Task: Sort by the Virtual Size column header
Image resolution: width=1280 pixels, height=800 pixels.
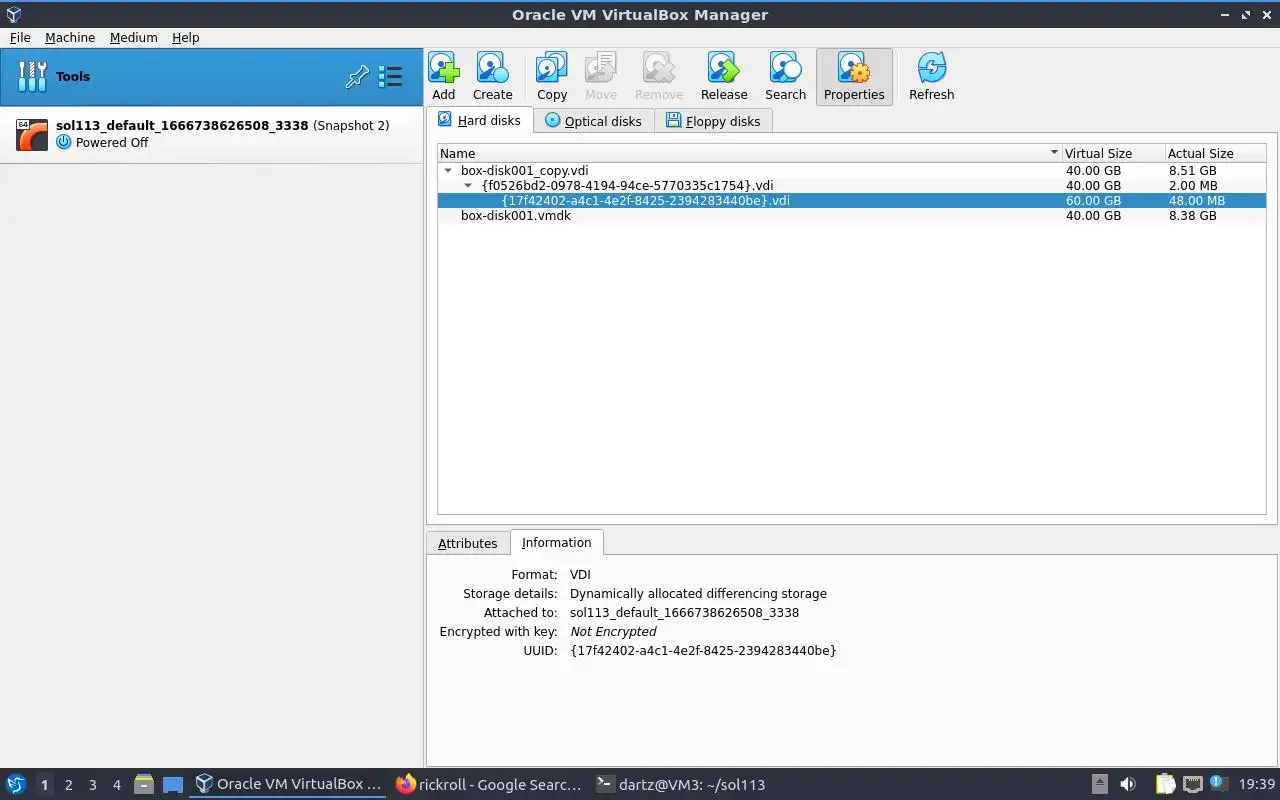Action: click(1113, 153)
